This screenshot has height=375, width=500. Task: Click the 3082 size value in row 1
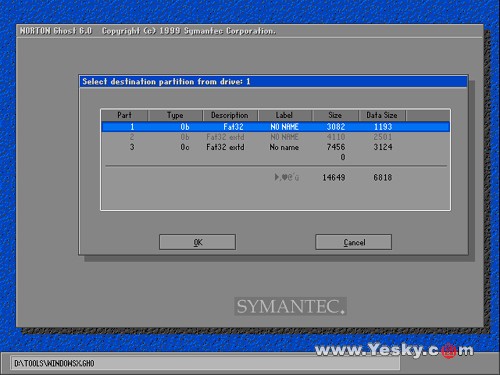336,127
